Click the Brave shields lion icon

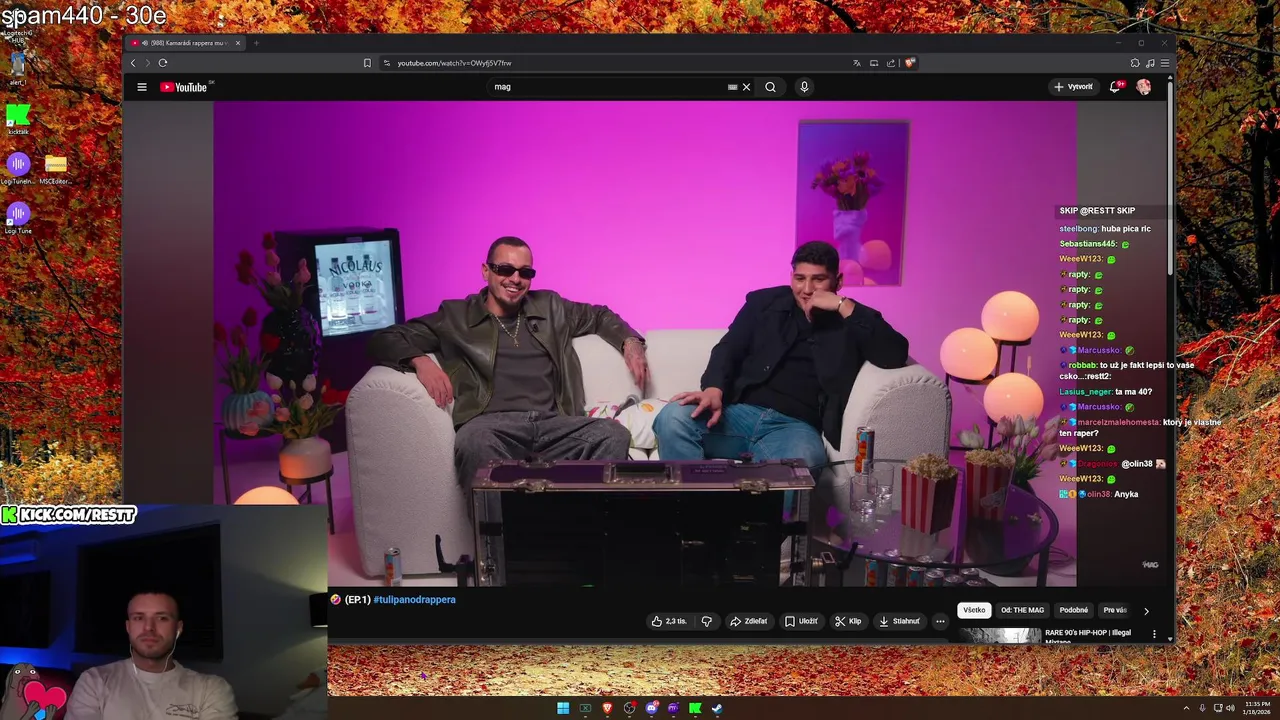point(909,63)
